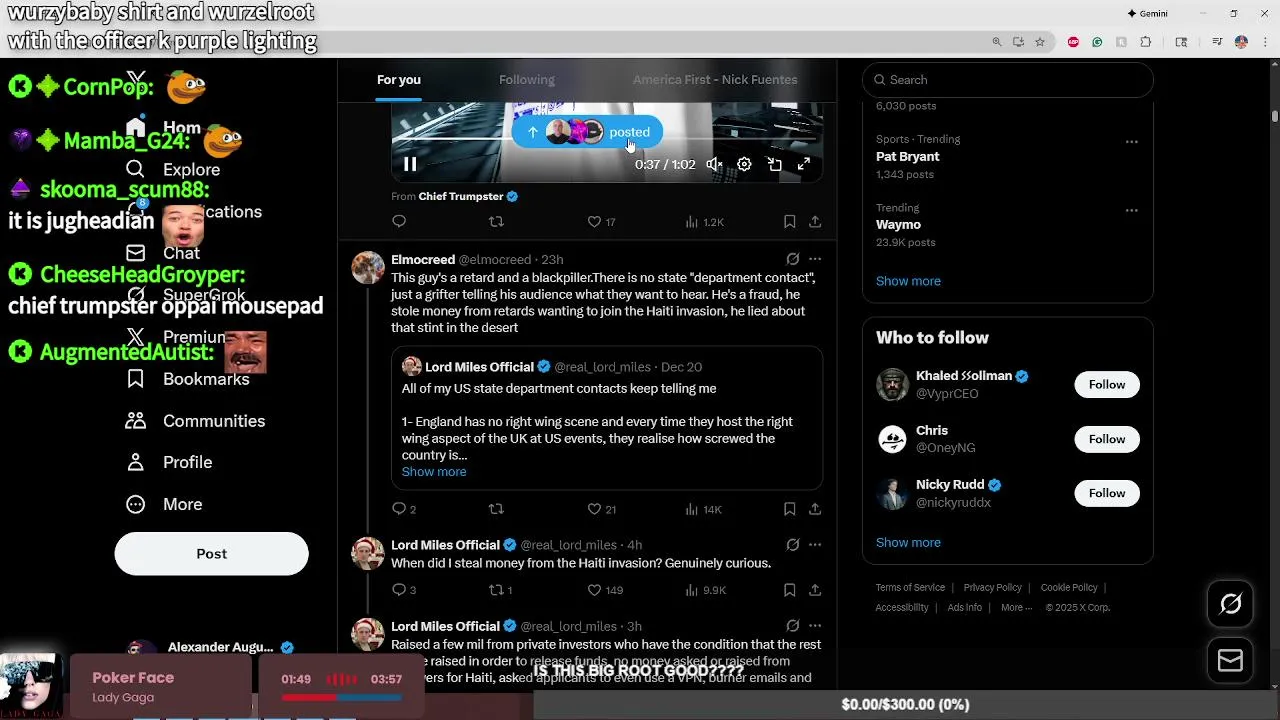This screenshot has width=1280, height=720.
Task: Click inside the X Search field
Action: point(1008,80)
